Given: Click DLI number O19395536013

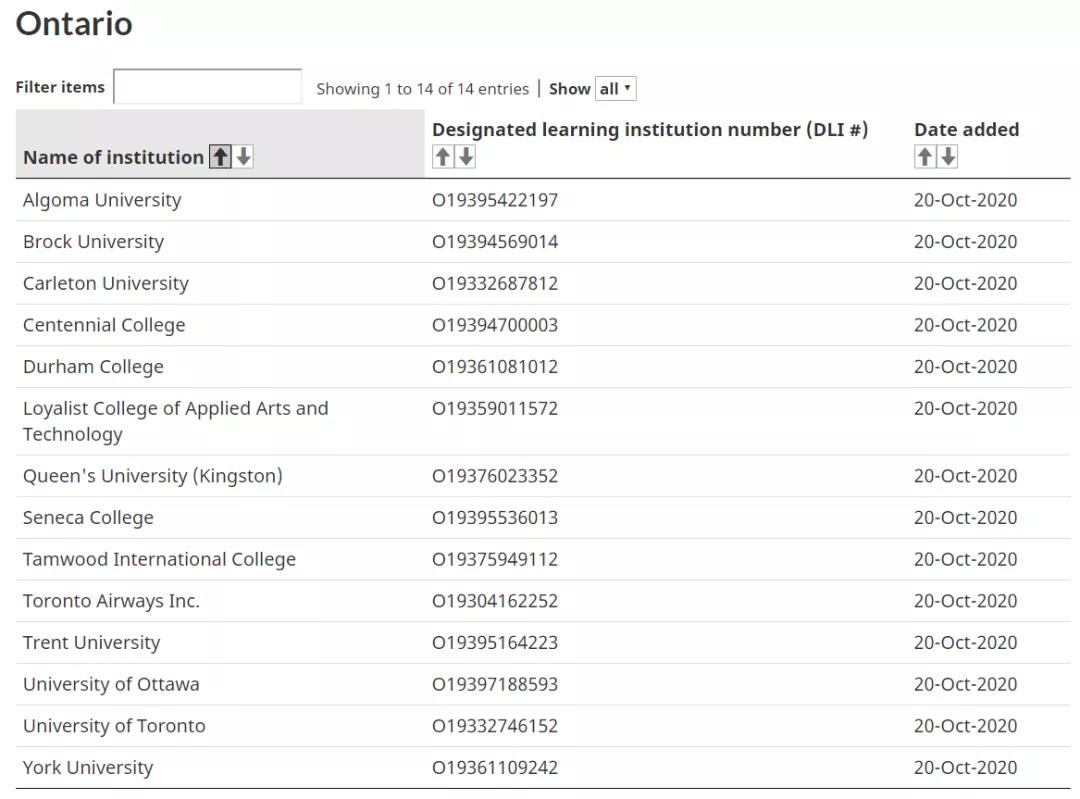Looking at the screenshot, I should tap(495, 518).
